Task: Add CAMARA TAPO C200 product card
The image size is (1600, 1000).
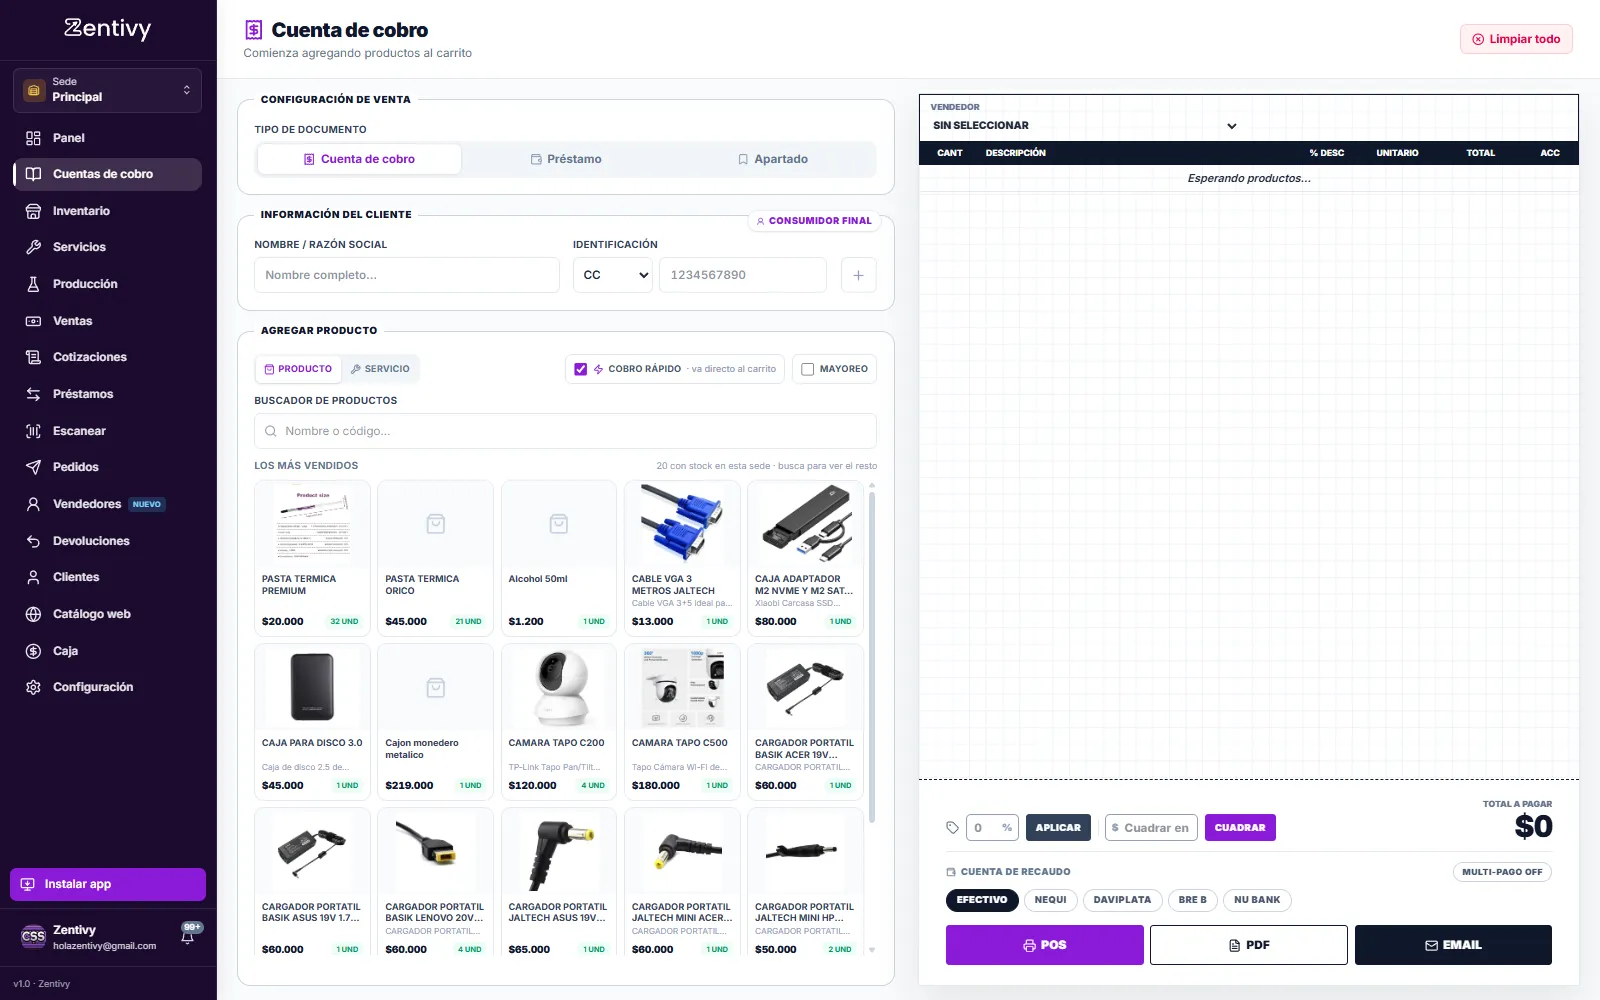Action: tap(558, 721)
